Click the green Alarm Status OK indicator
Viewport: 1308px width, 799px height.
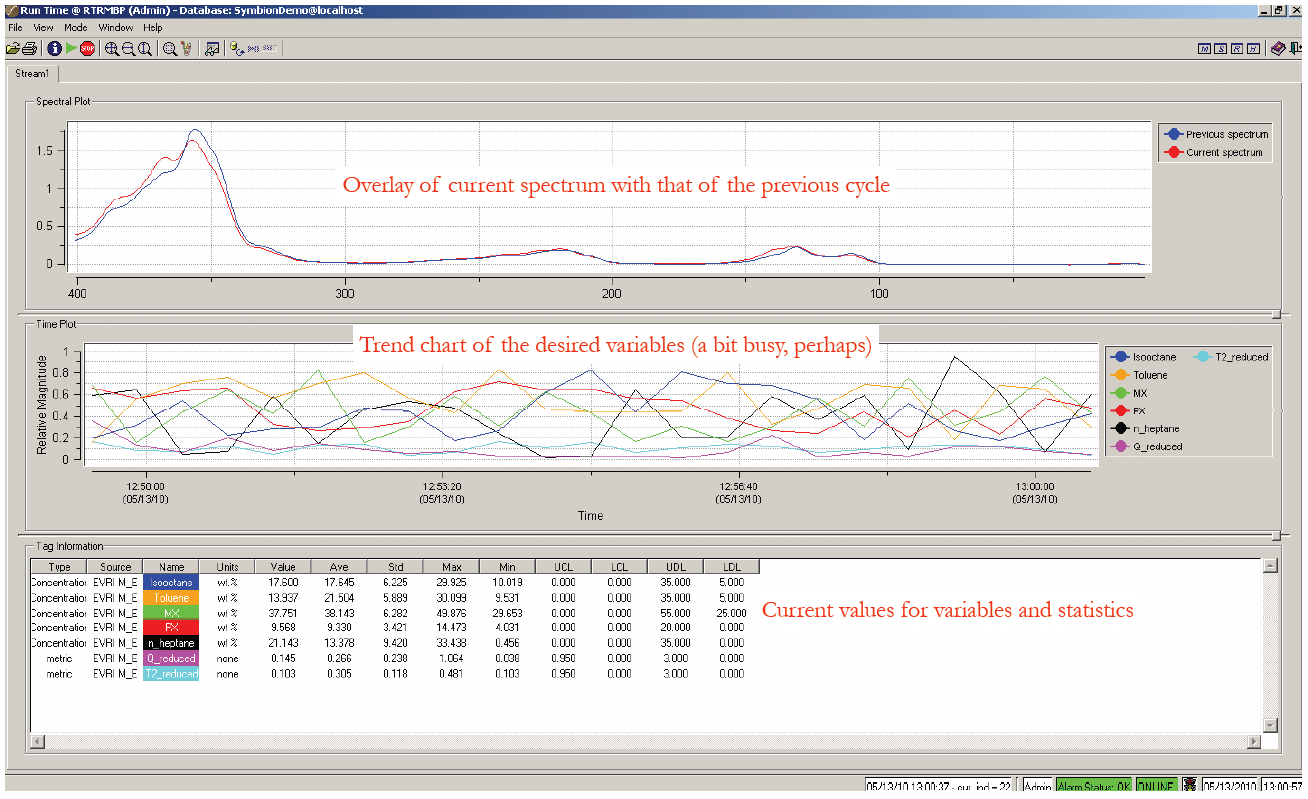point(1093,788)
